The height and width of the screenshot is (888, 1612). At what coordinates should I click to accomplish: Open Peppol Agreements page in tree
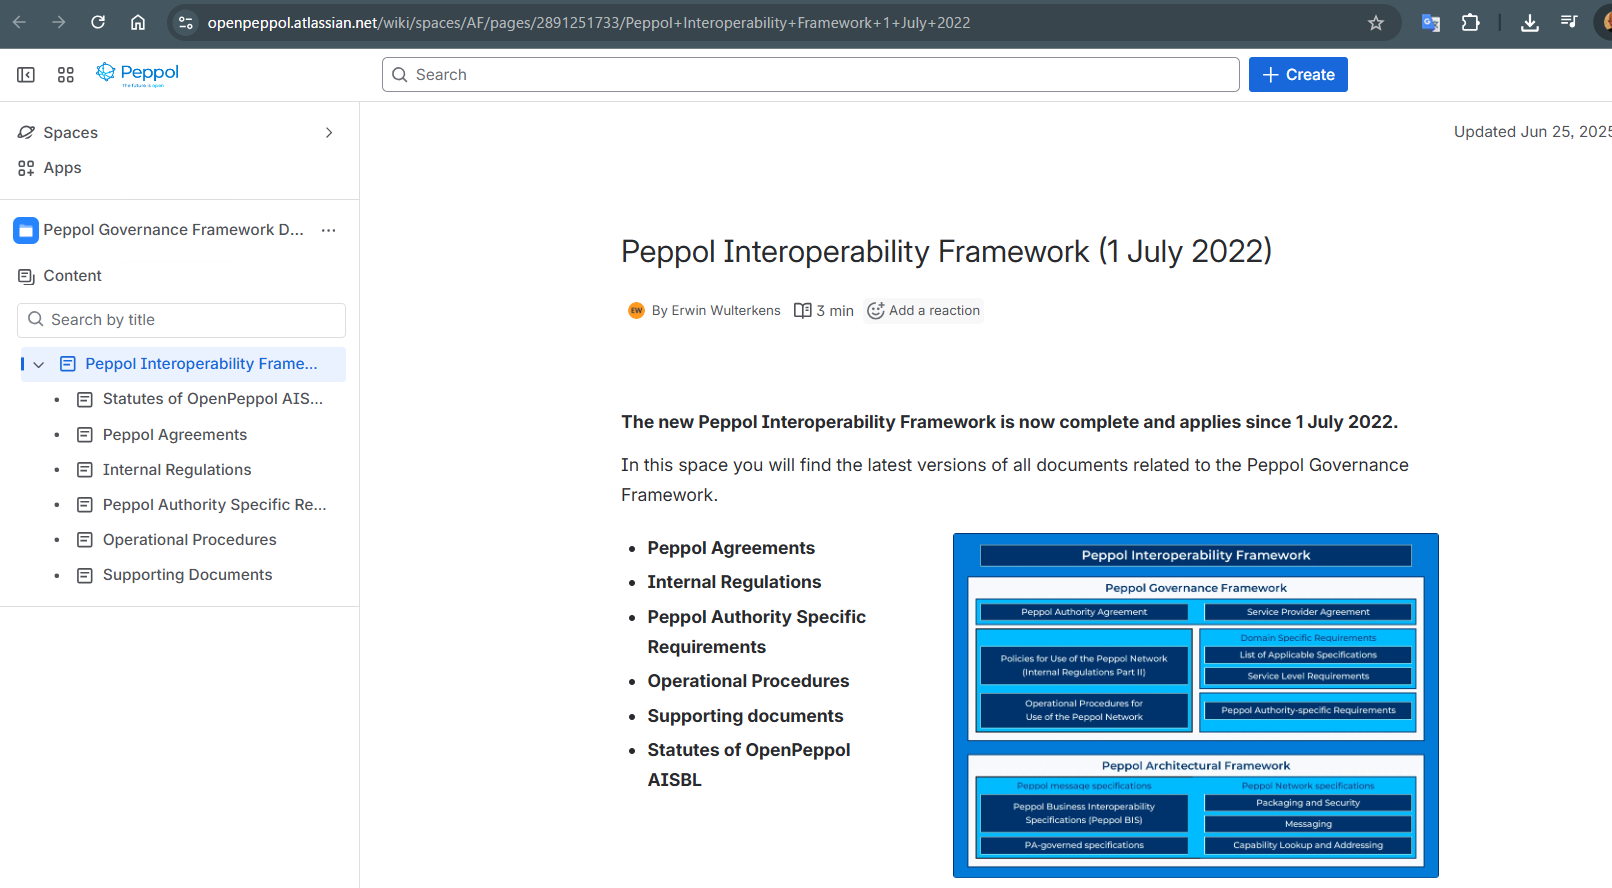coord(175,435)
